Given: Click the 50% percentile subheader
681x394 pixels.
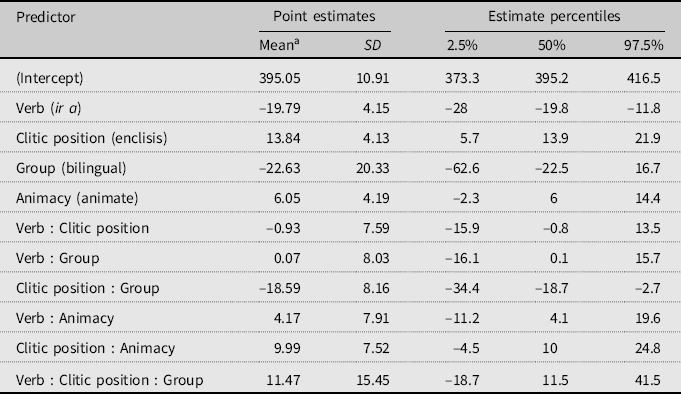Looking at the screenshot, I should [x=552, y=45].
